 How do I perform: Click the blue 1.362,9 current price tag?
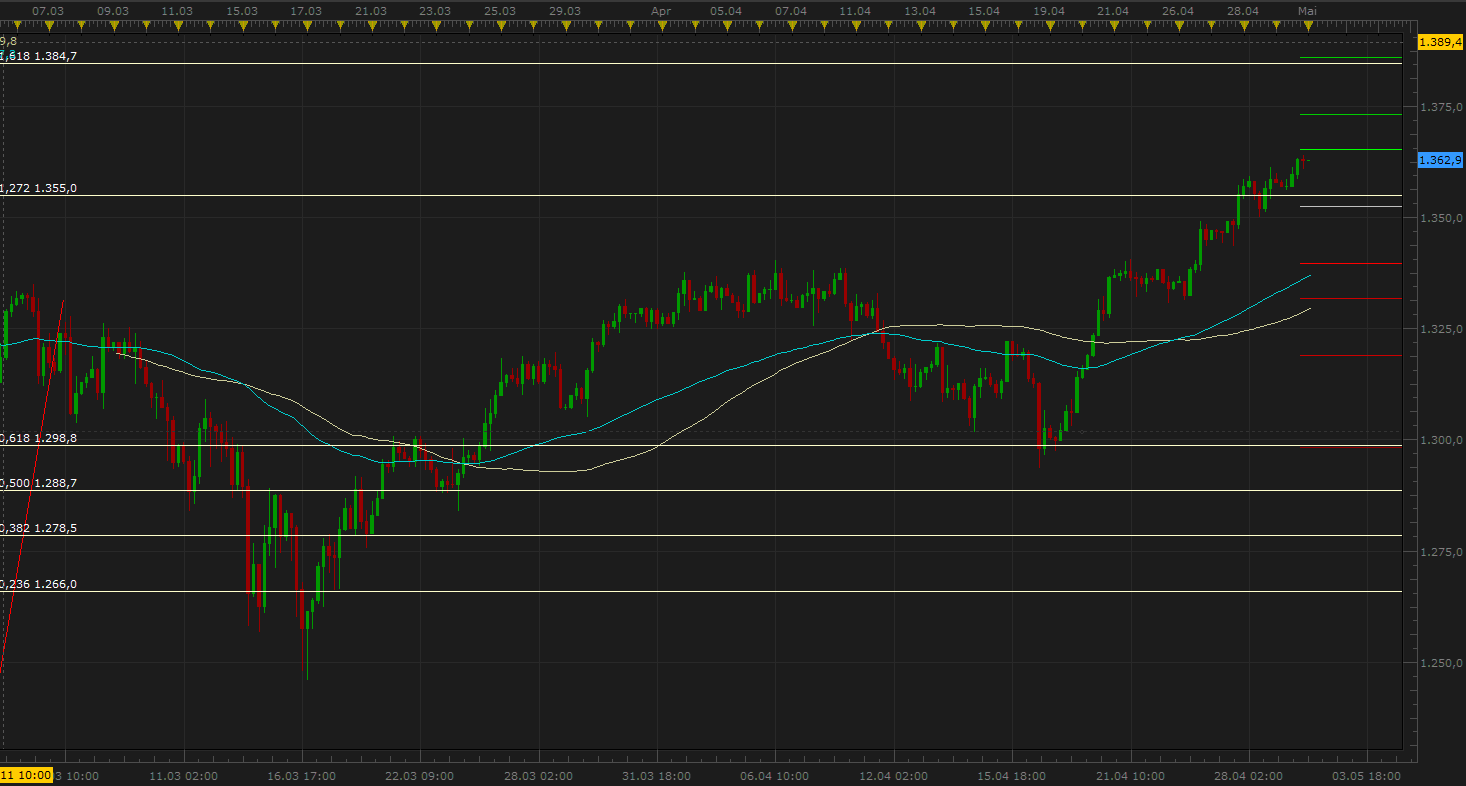[1440, 160]
